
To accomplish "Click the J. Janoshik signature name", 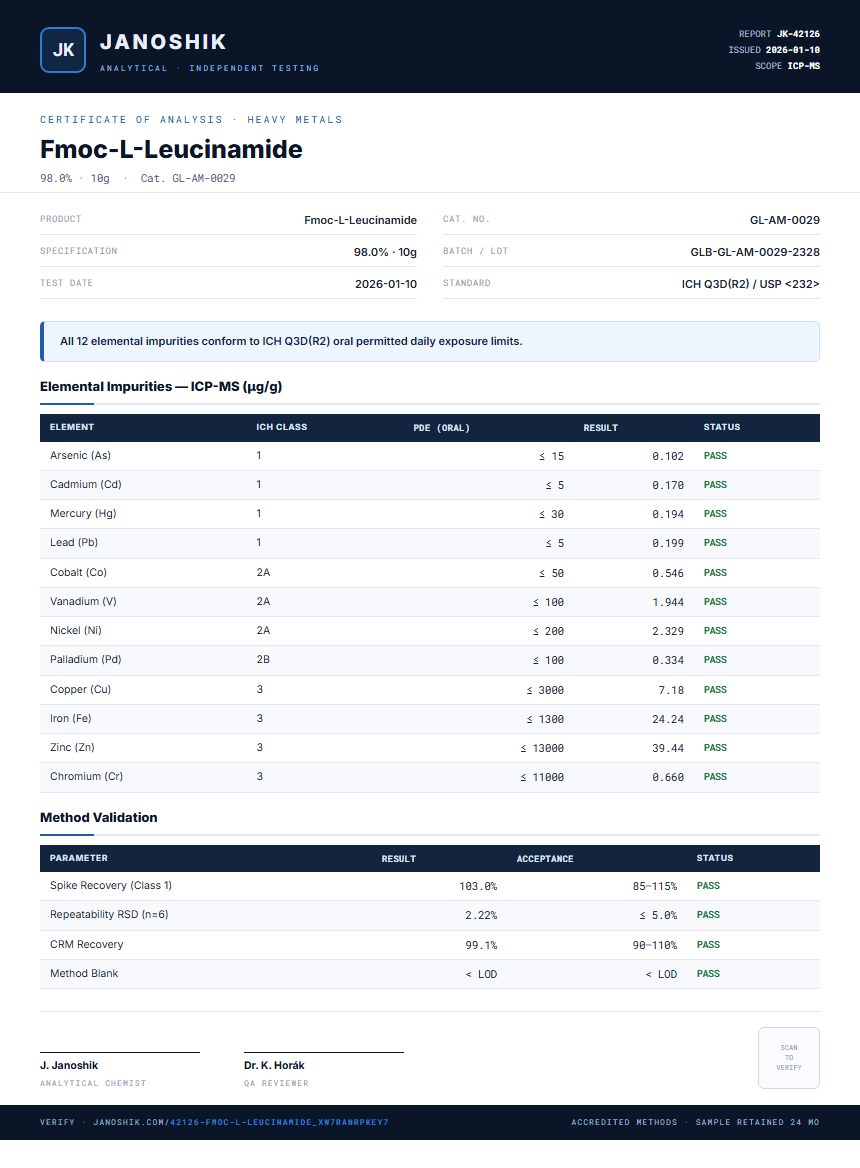I will coord(69,1065).
